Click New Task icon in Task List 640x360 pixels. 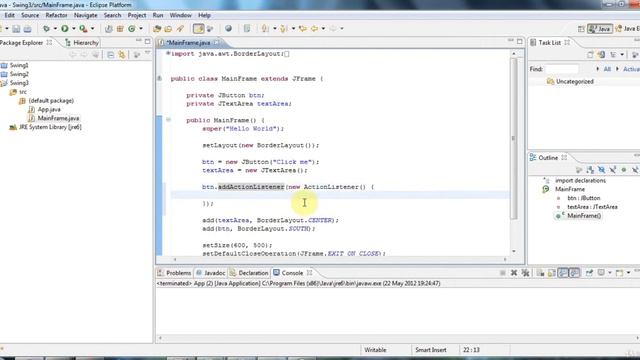coord(590,55)
